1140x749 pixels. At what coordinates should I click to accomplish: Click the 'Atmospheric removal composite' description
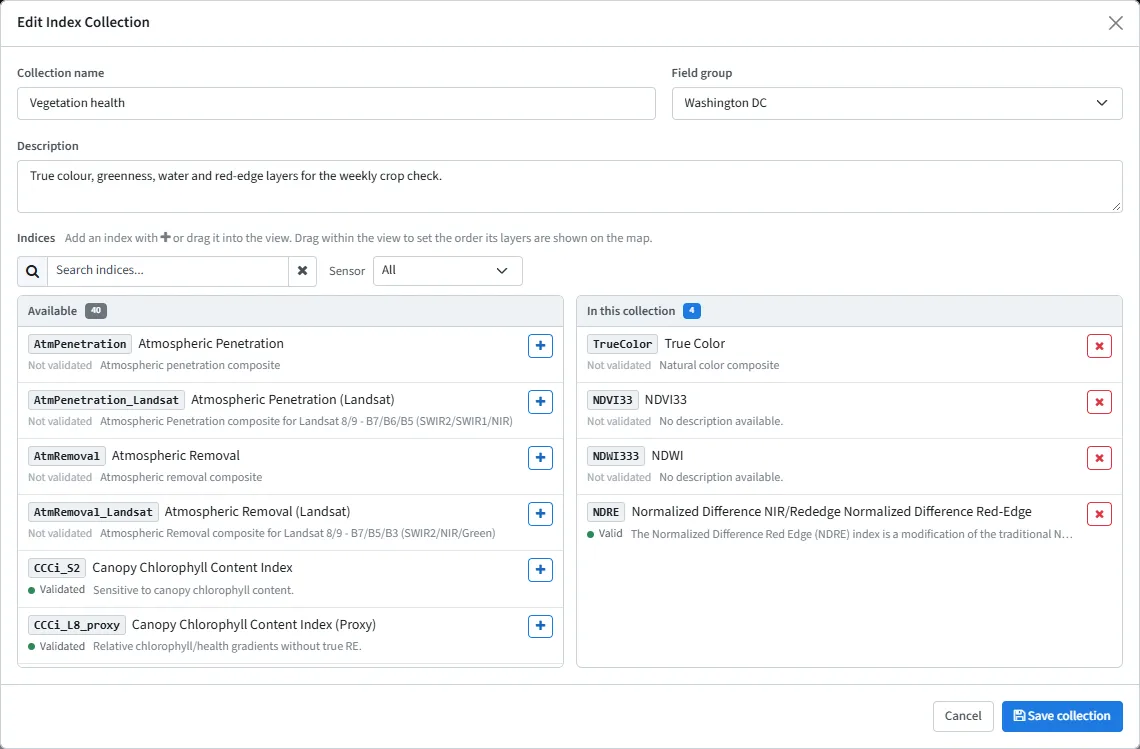[181, 477]
